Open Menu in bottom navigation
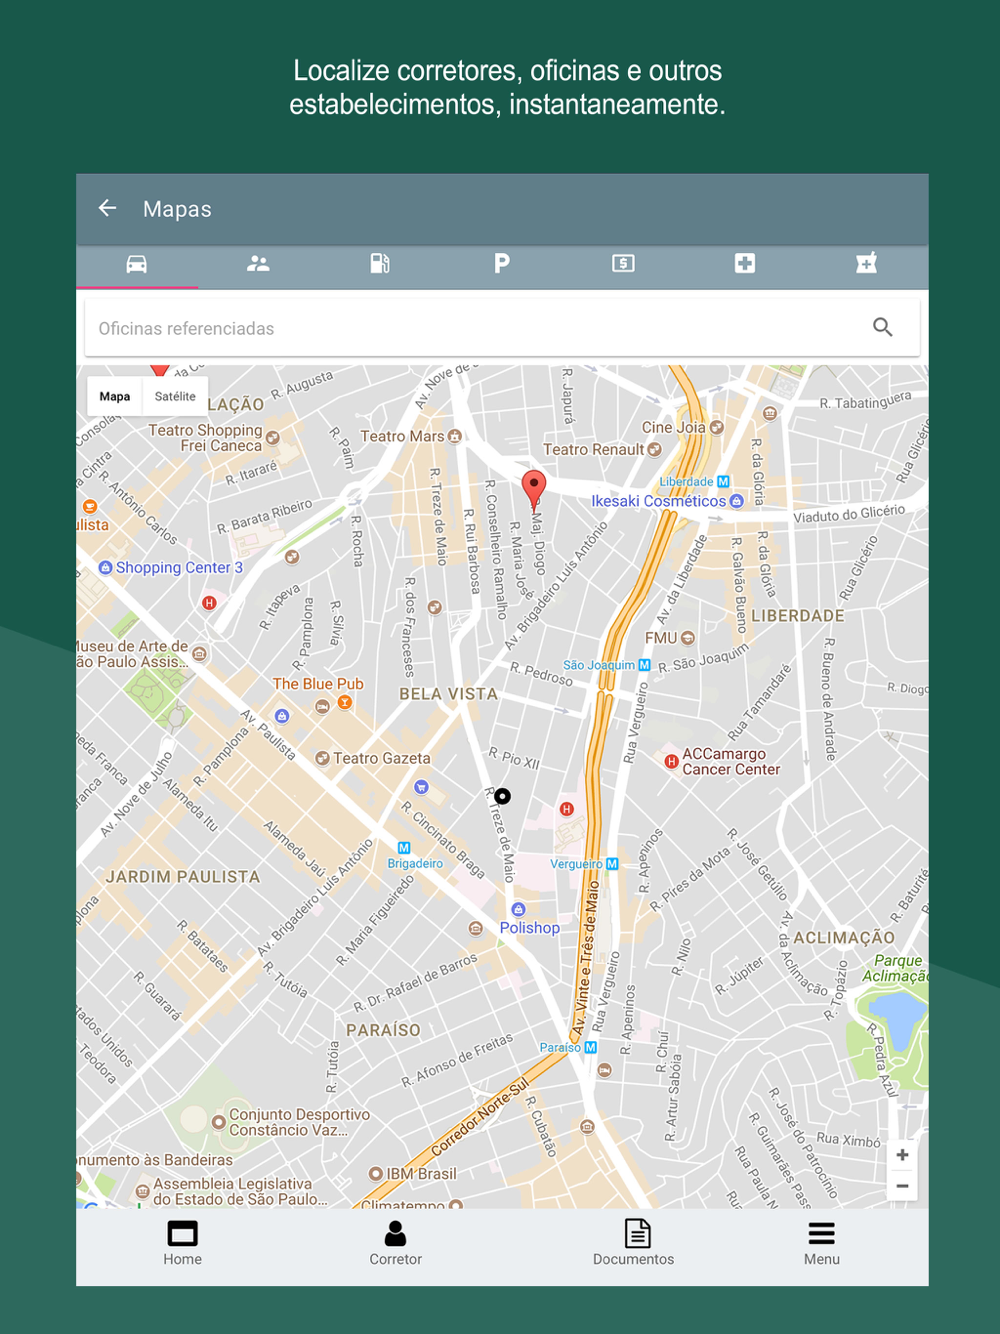 coord(822,1244)
